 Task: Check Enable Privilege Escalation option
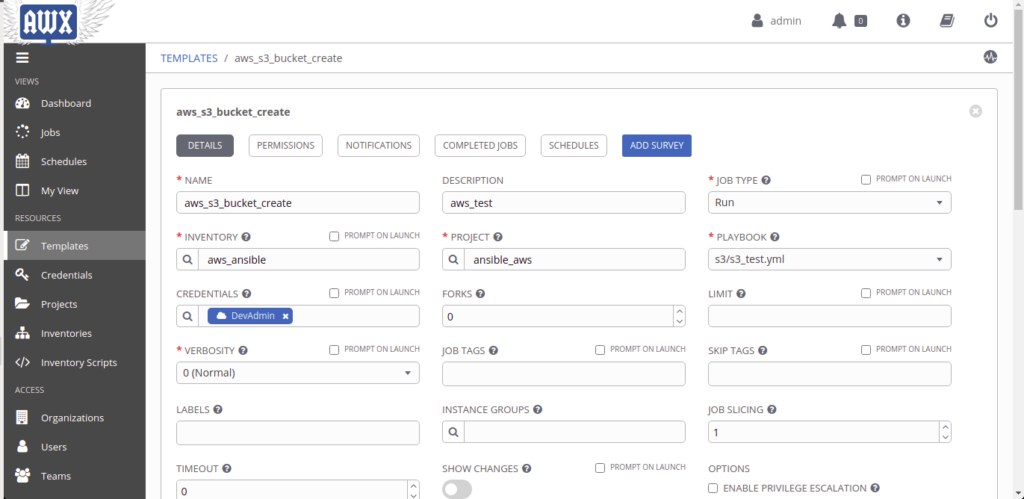click(713, 488)
